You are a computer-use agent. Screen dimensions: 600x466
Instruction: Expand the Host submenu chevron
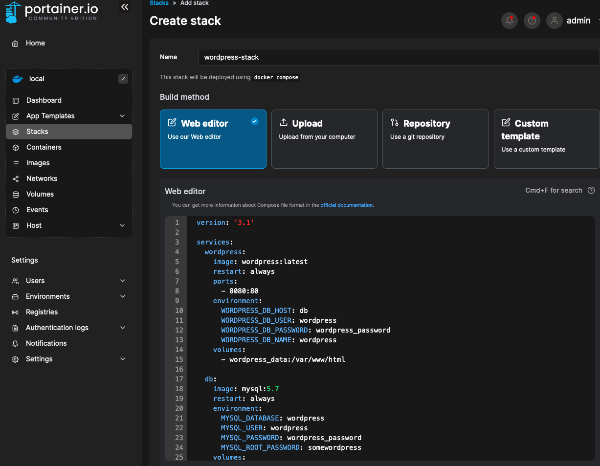[x=122, y=225]
